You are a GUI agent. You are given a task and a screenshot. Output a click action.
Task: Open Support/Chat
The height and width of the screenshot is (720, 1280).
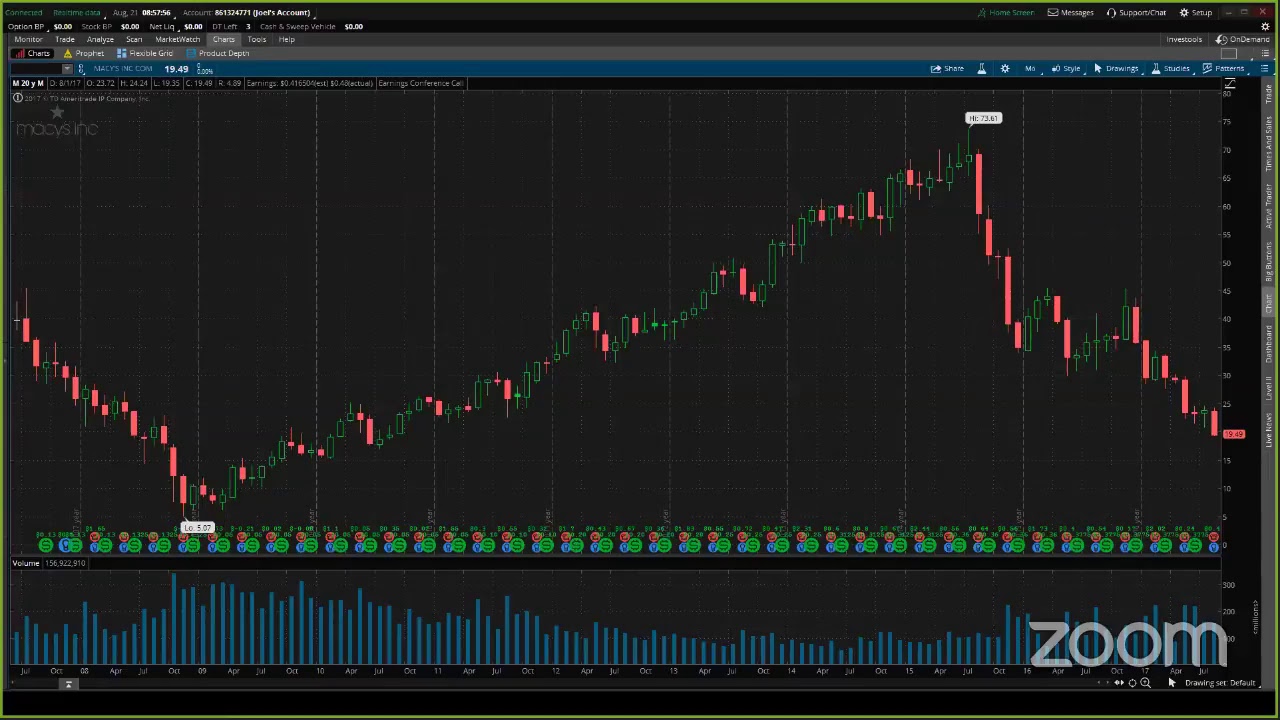1136,13
